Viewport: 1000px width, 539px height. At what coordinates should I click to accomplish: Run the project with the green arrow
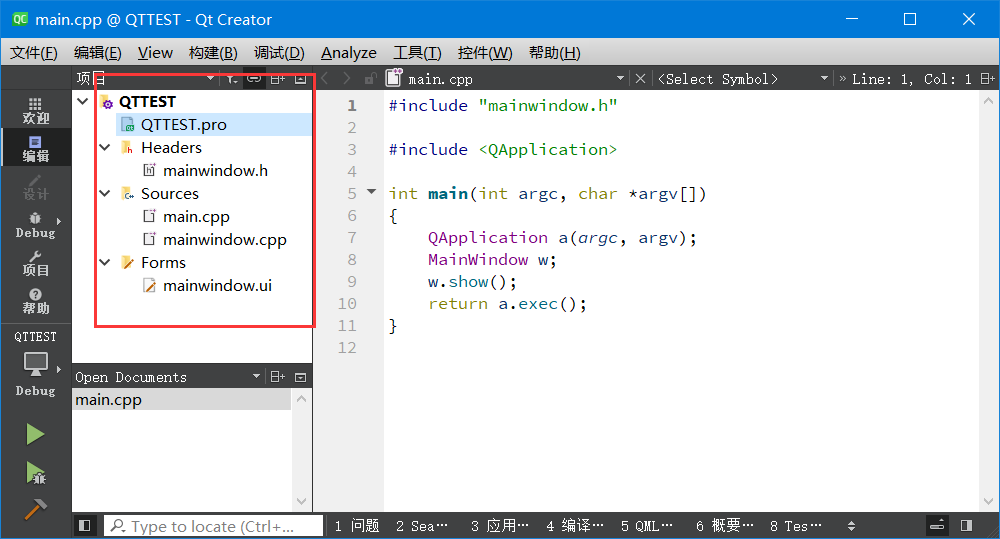point(35,434)
